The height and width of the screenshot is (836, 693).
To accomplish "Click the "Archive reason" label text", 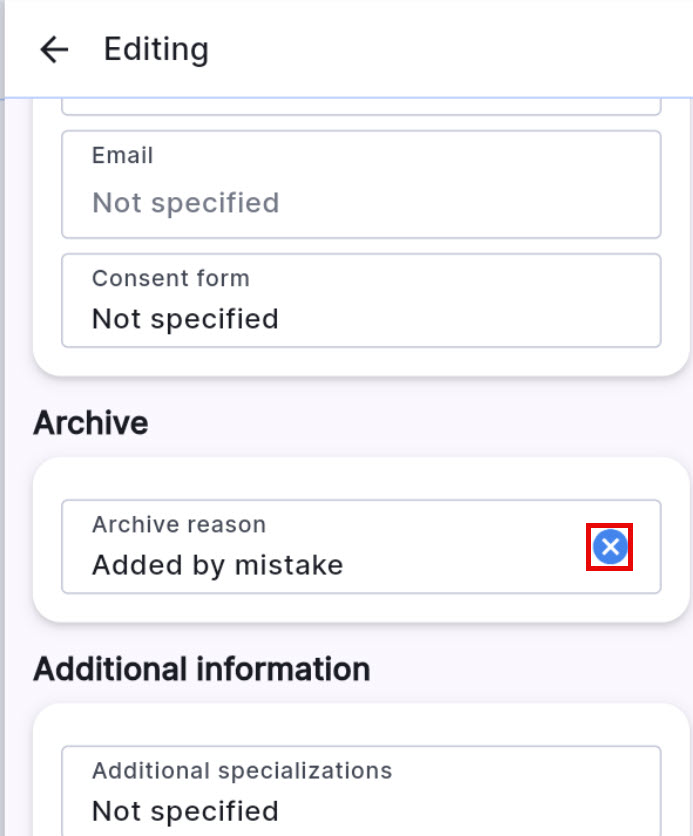I will [178, 524].
